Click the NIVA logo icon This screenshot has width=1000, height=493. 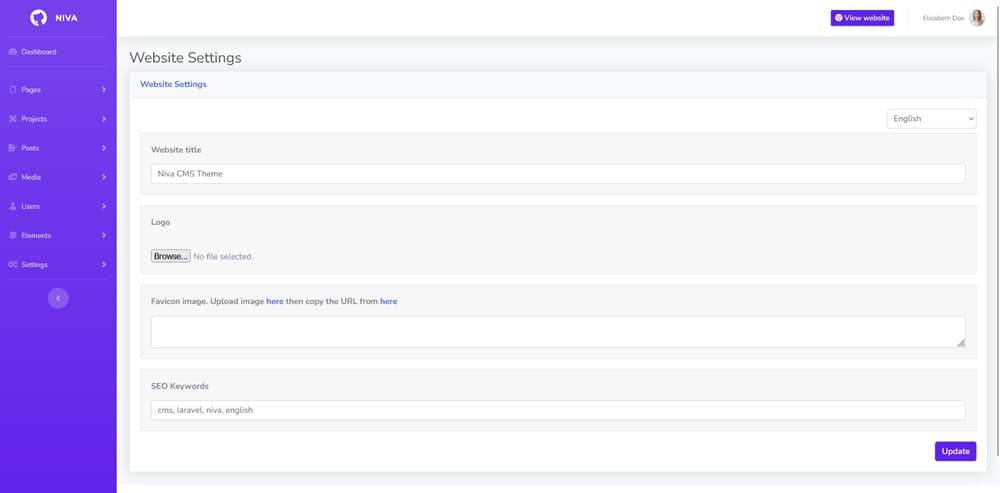(x=39, y=18)
